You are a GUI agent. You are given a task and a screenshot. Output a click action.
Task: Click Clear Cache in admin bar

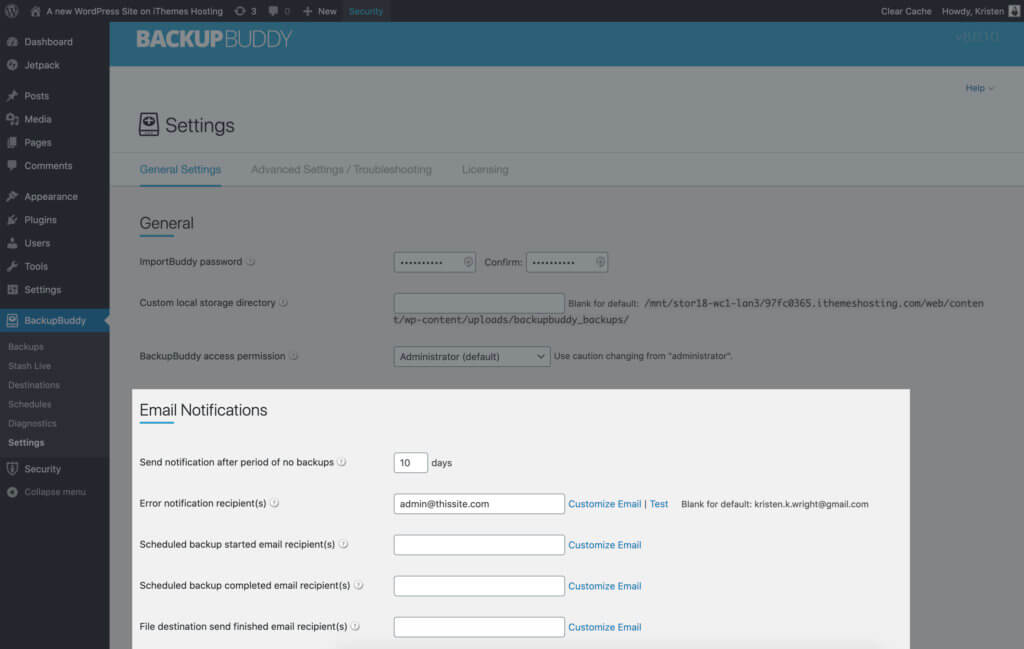point(906,11)
